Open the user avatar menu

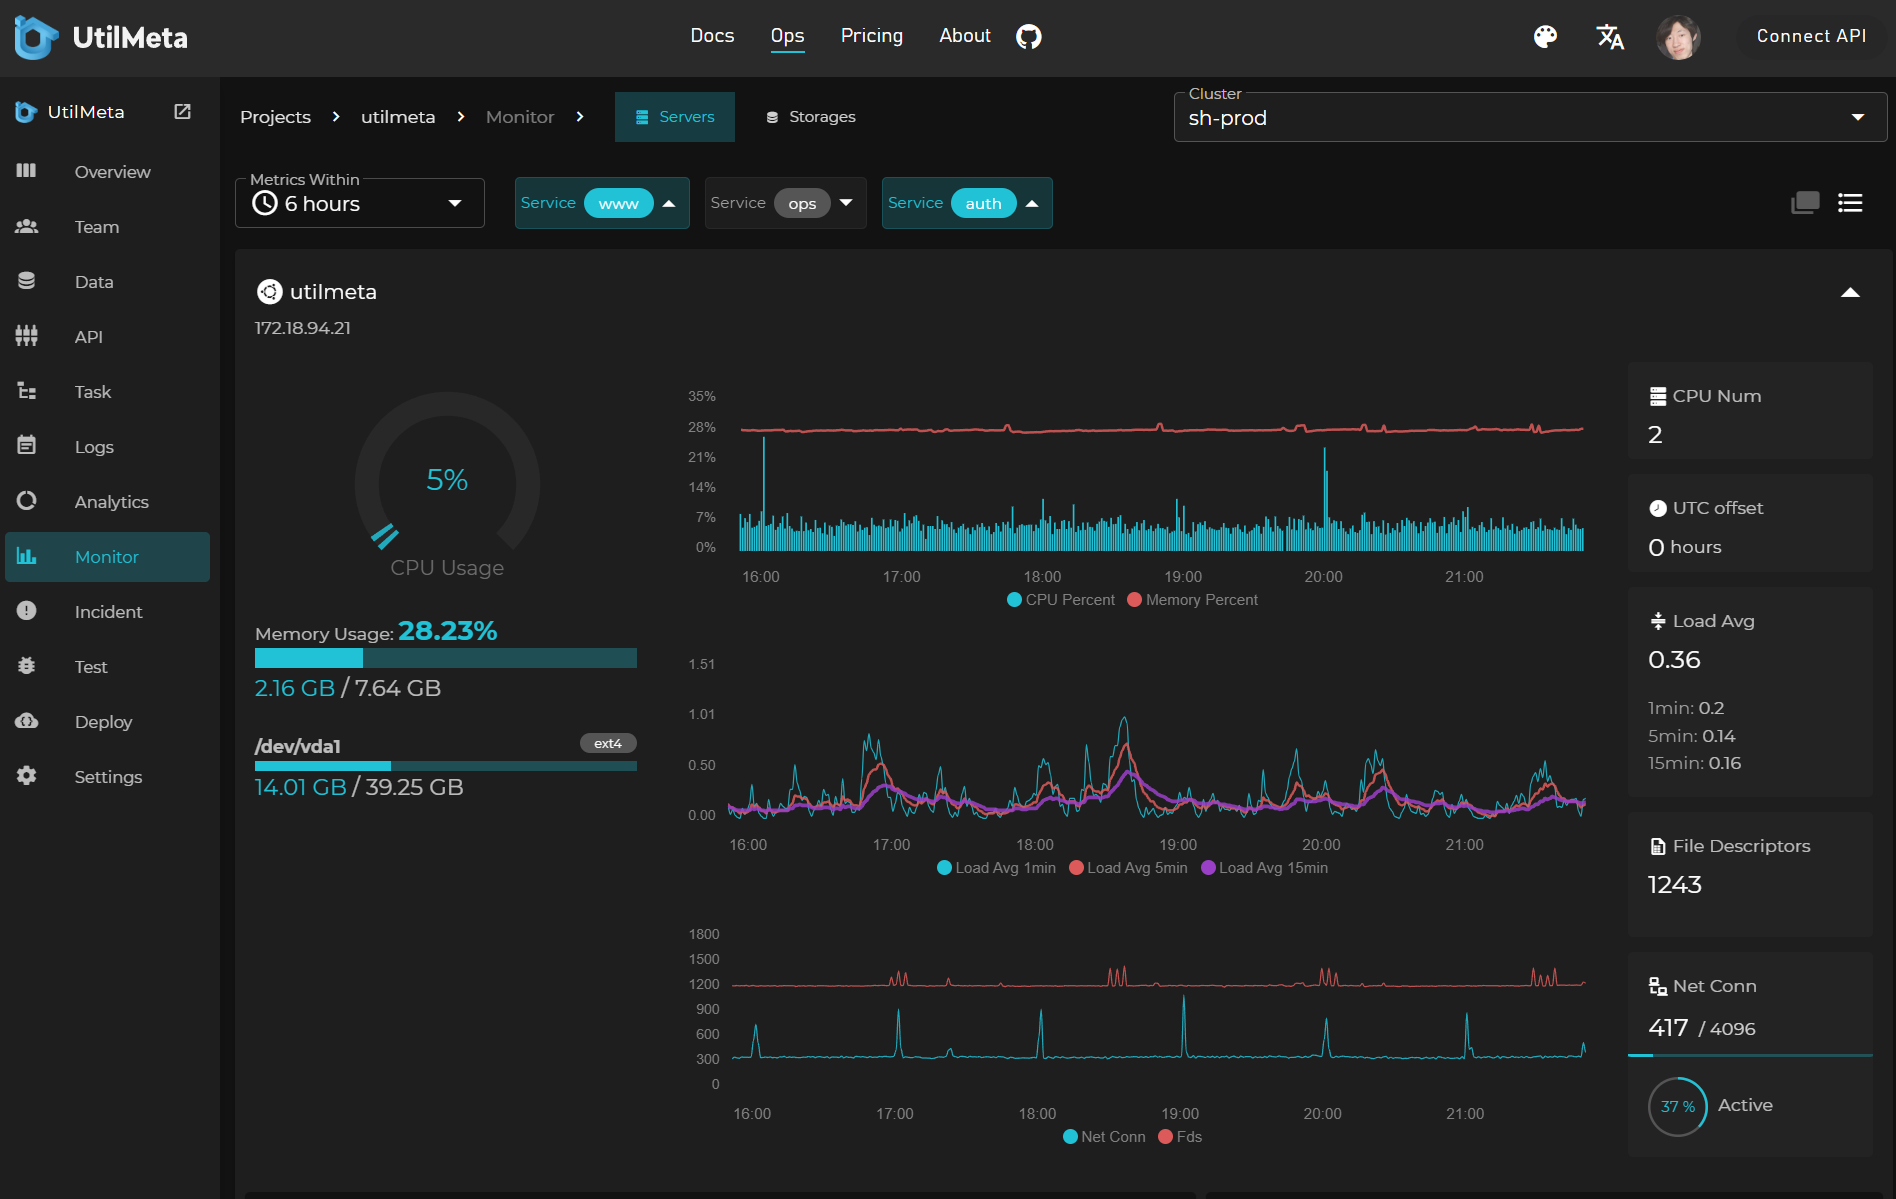pyautogui.click(x=1678, y=37)
